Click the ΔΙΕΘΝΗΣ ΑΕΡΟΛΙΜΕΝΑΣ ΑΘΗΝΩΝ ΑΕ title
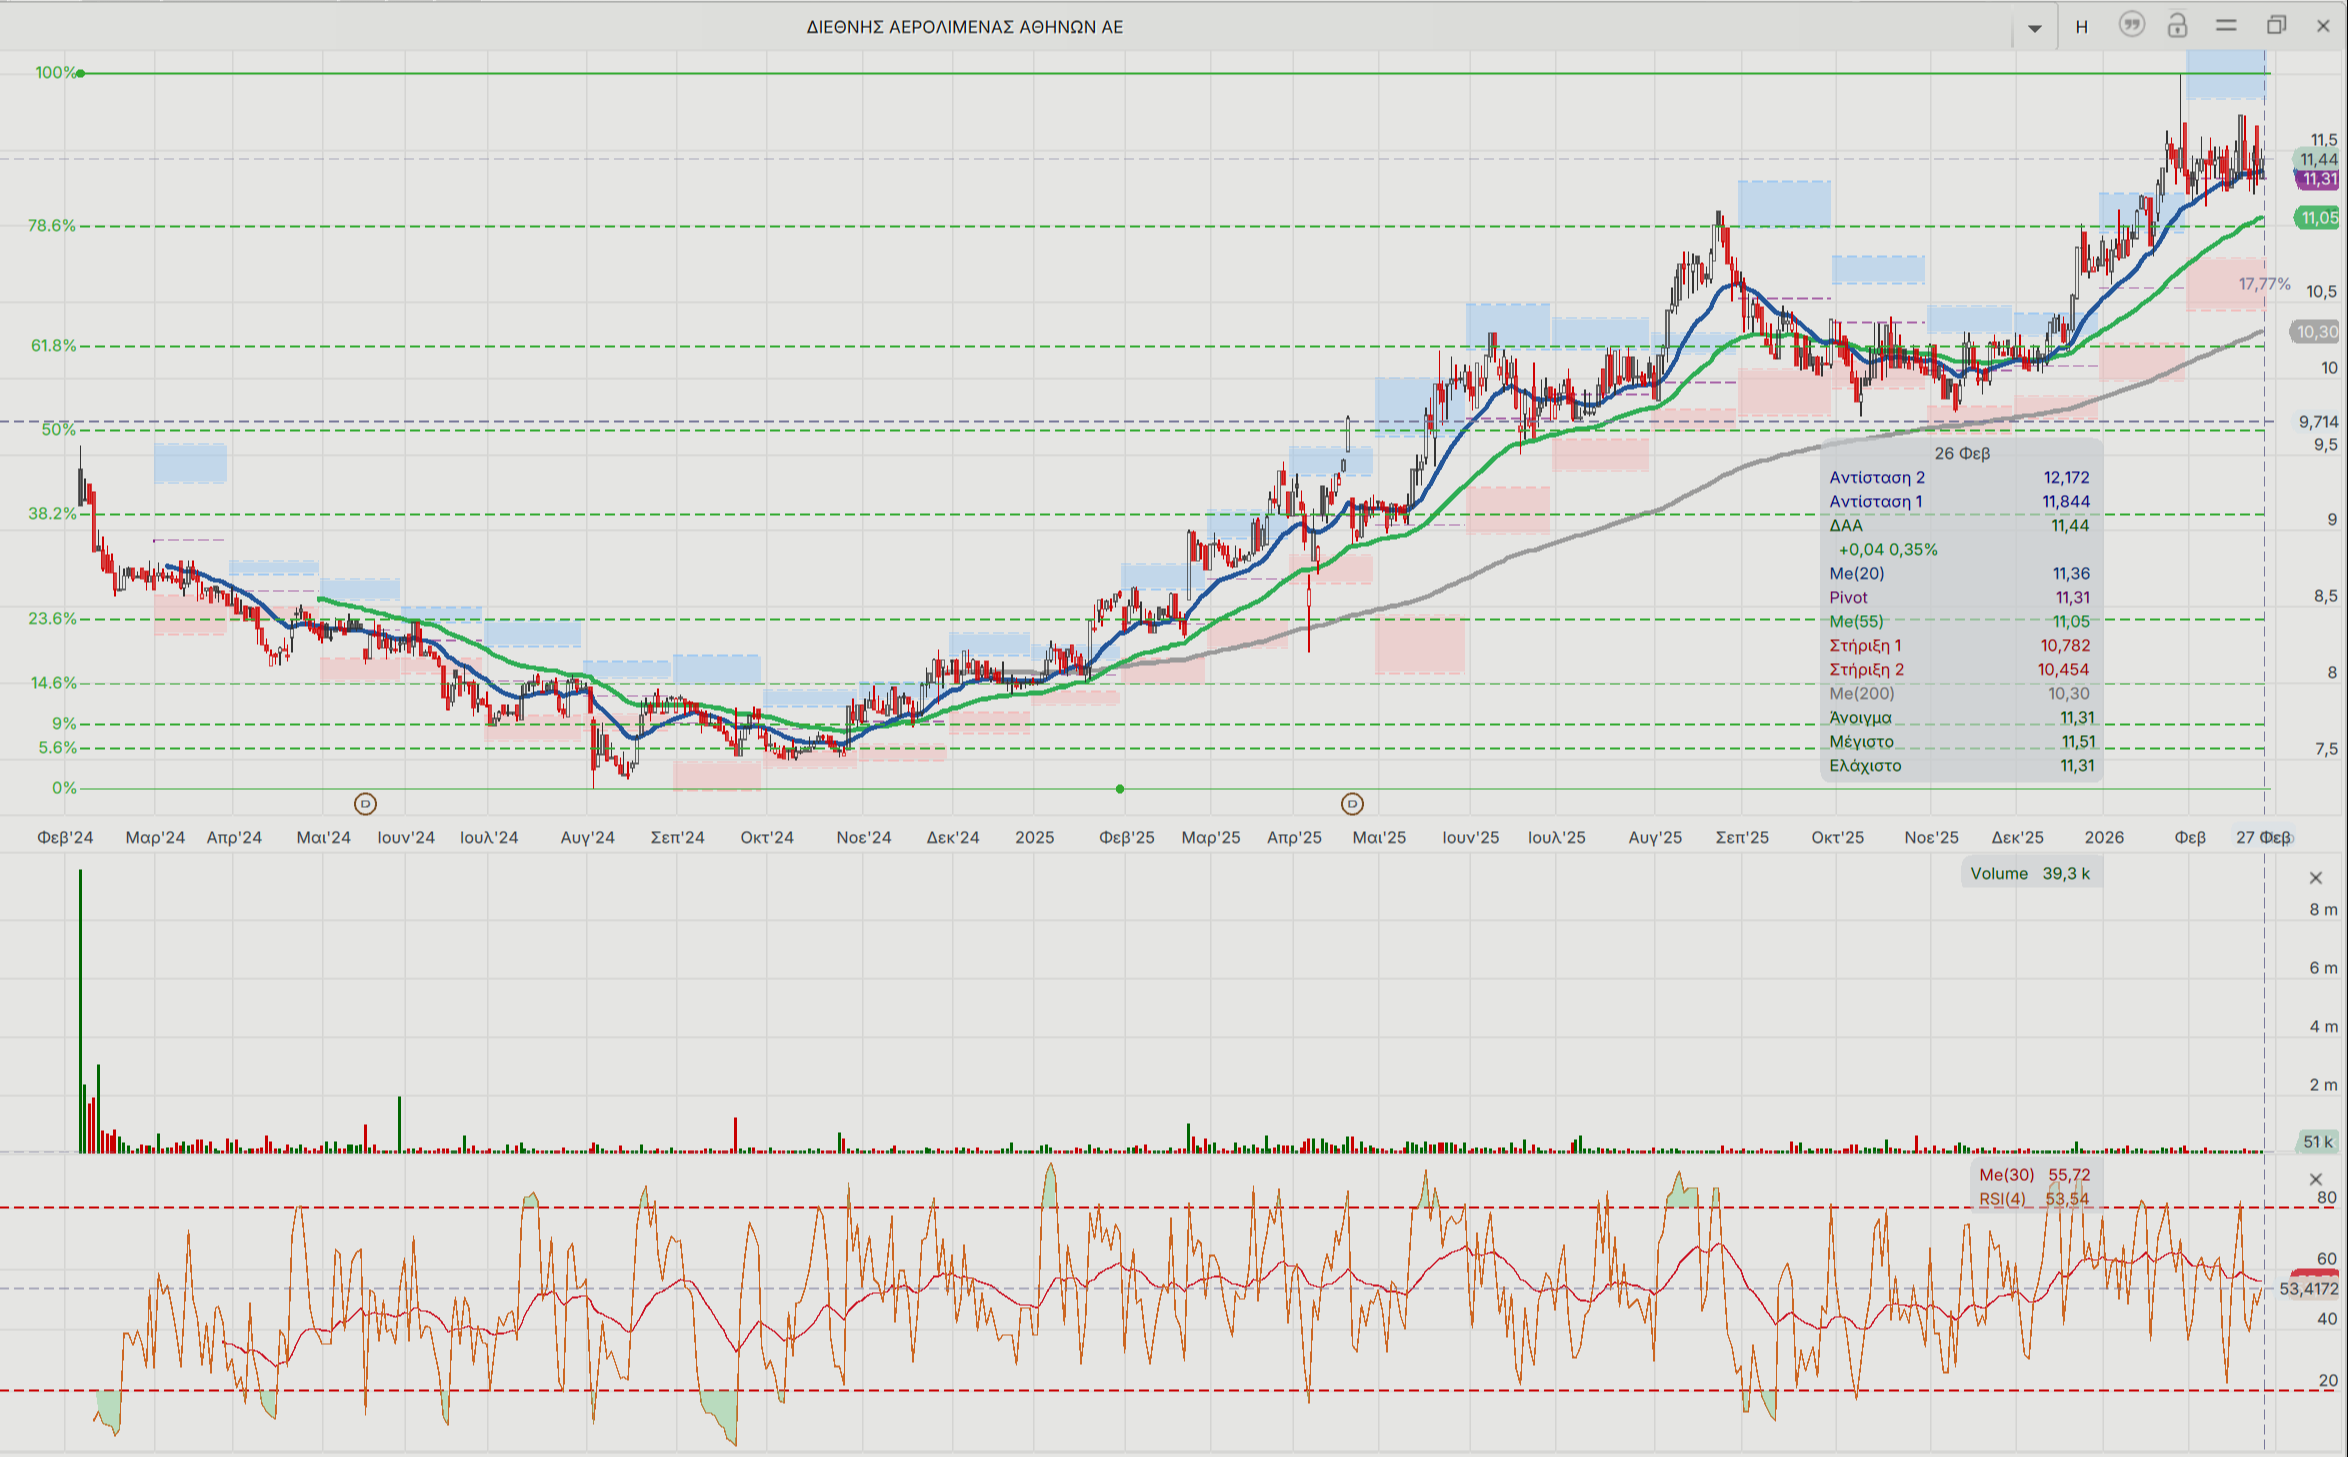Screen dimensions: 2348x1457 coord(964,27)
